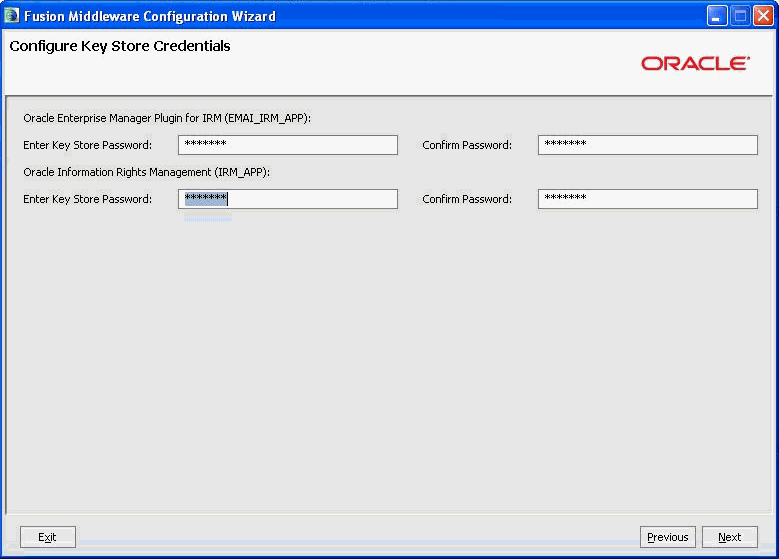779x560 pixels.
Task: Go back with the Previous button
Action: pyautogui.click(x=667, y=537)
